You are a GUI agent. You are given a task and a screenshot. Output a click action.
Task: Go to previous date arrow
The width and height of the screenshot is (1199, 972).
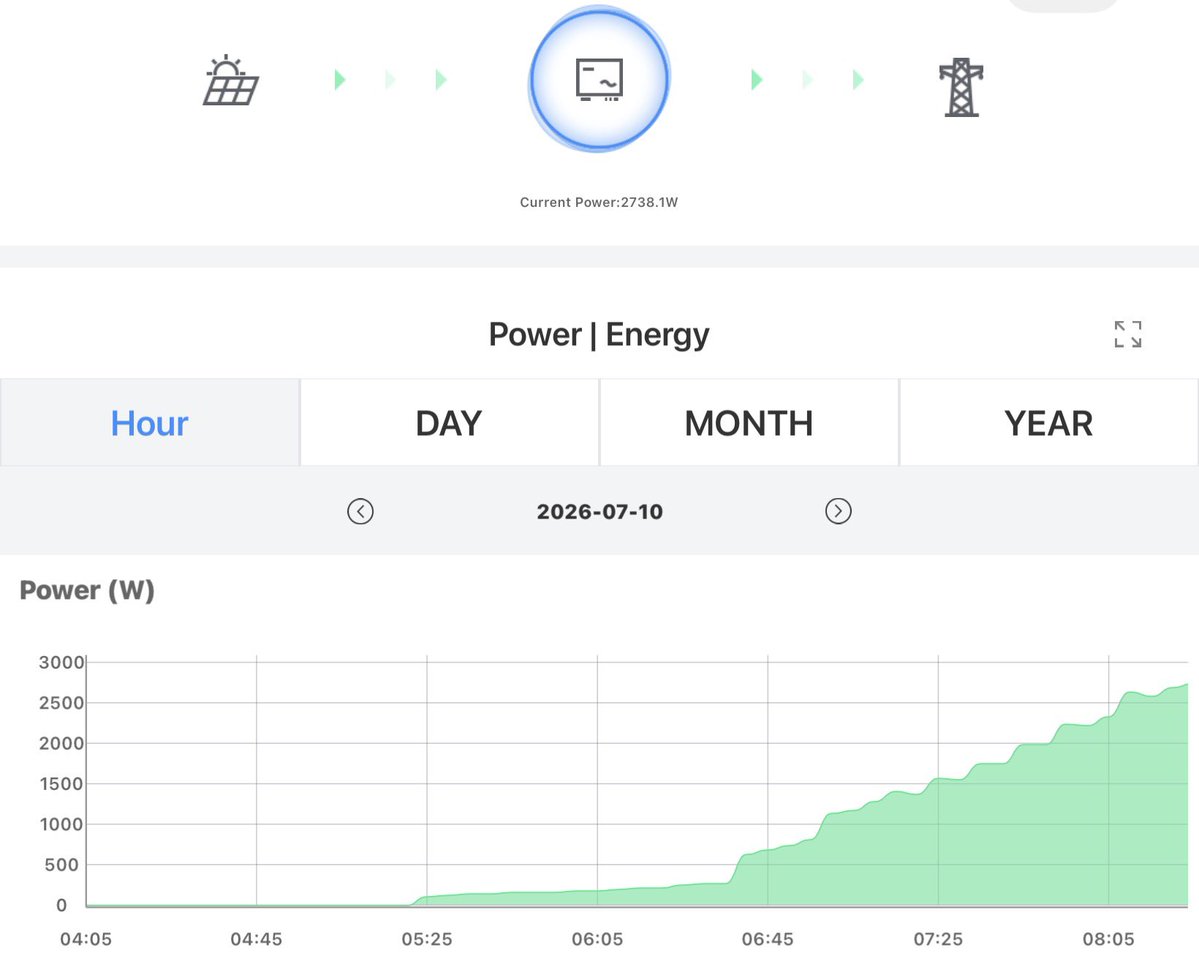[360, 511]
